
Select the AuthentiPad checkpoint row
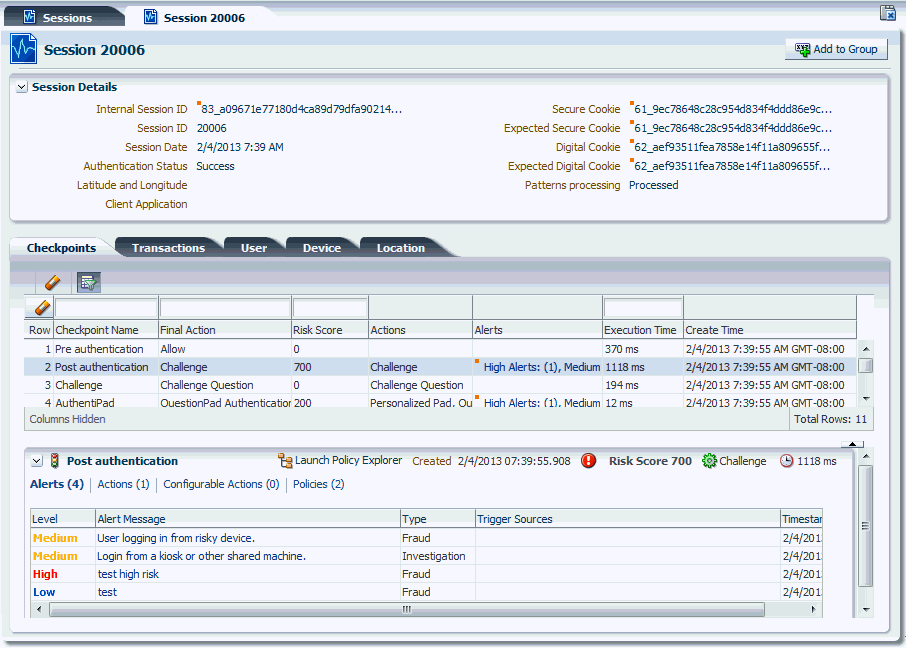440,402
